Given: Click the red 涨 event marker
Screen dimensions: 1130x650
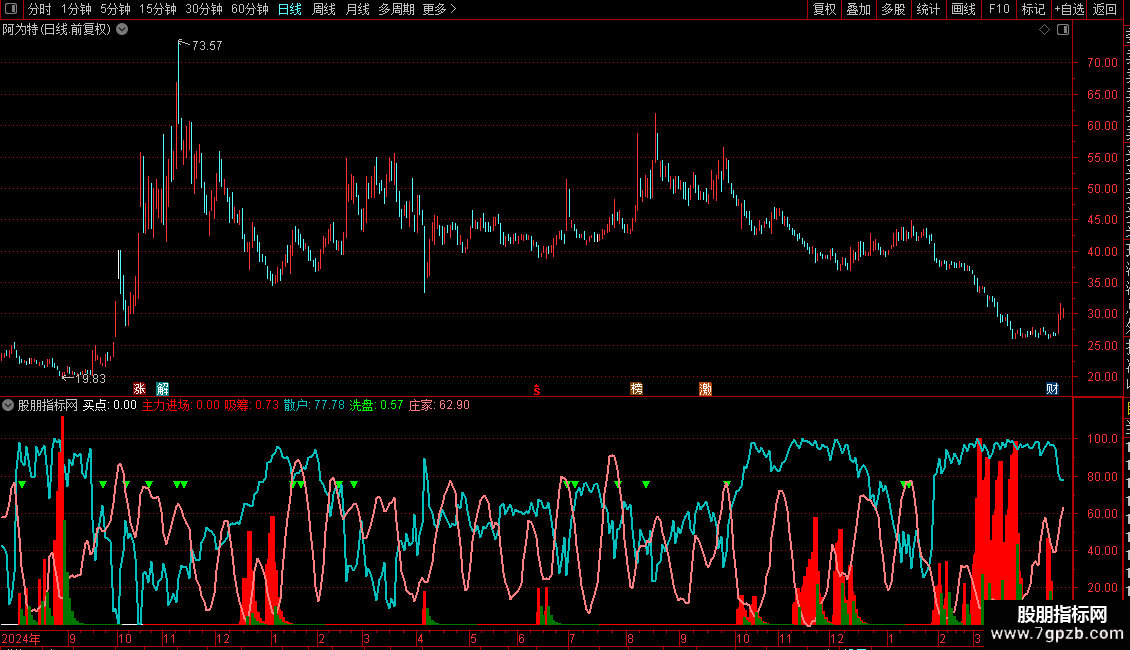Looking at the screenshot, I should (139, 389).
